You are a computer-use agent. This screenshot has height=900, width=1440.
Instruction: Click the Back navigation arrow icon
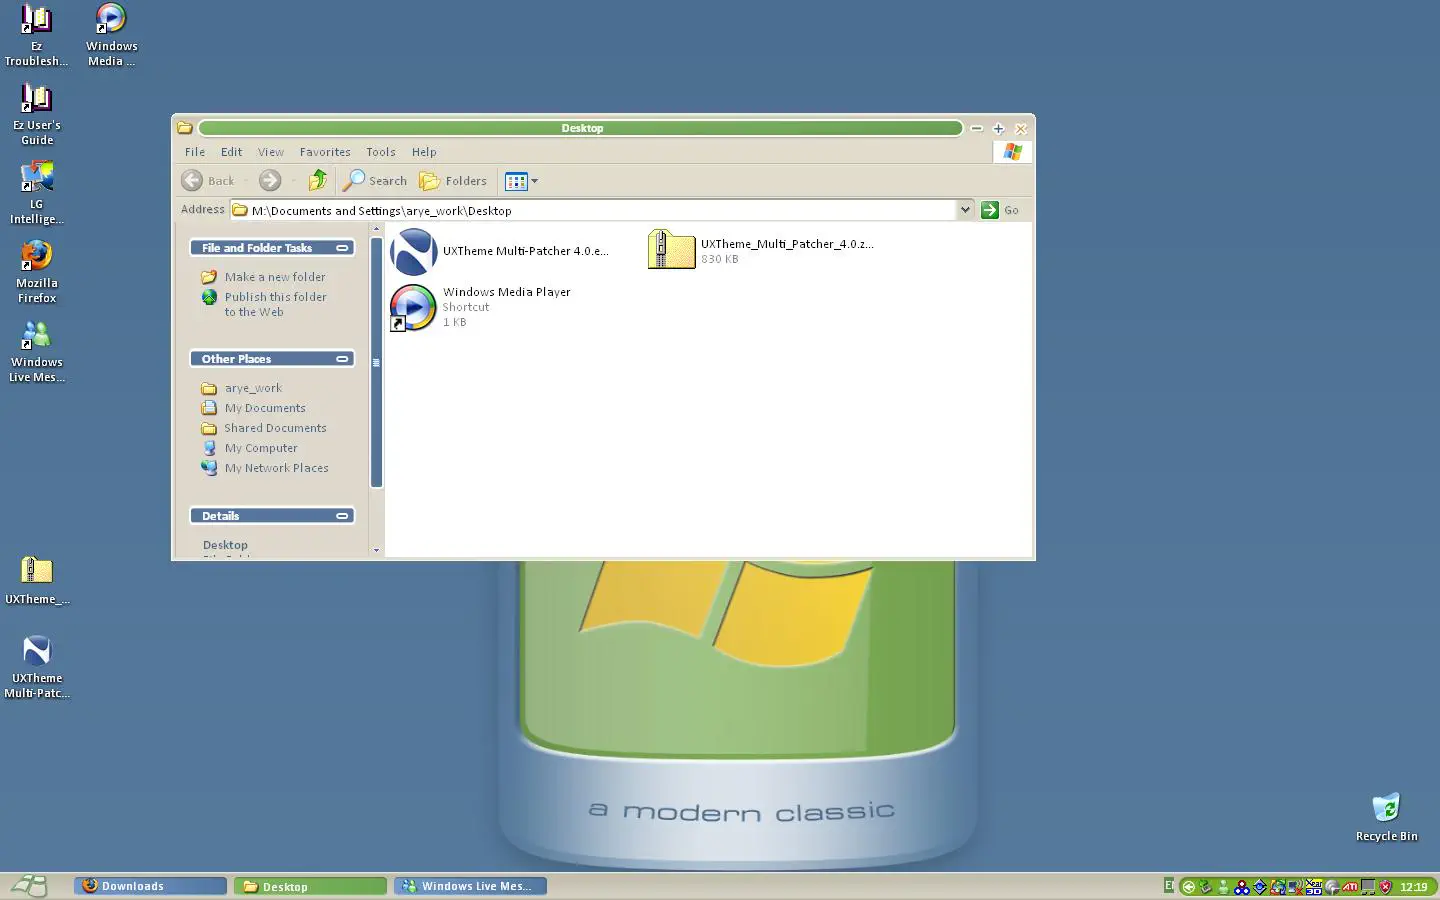(x=193, y=181)
